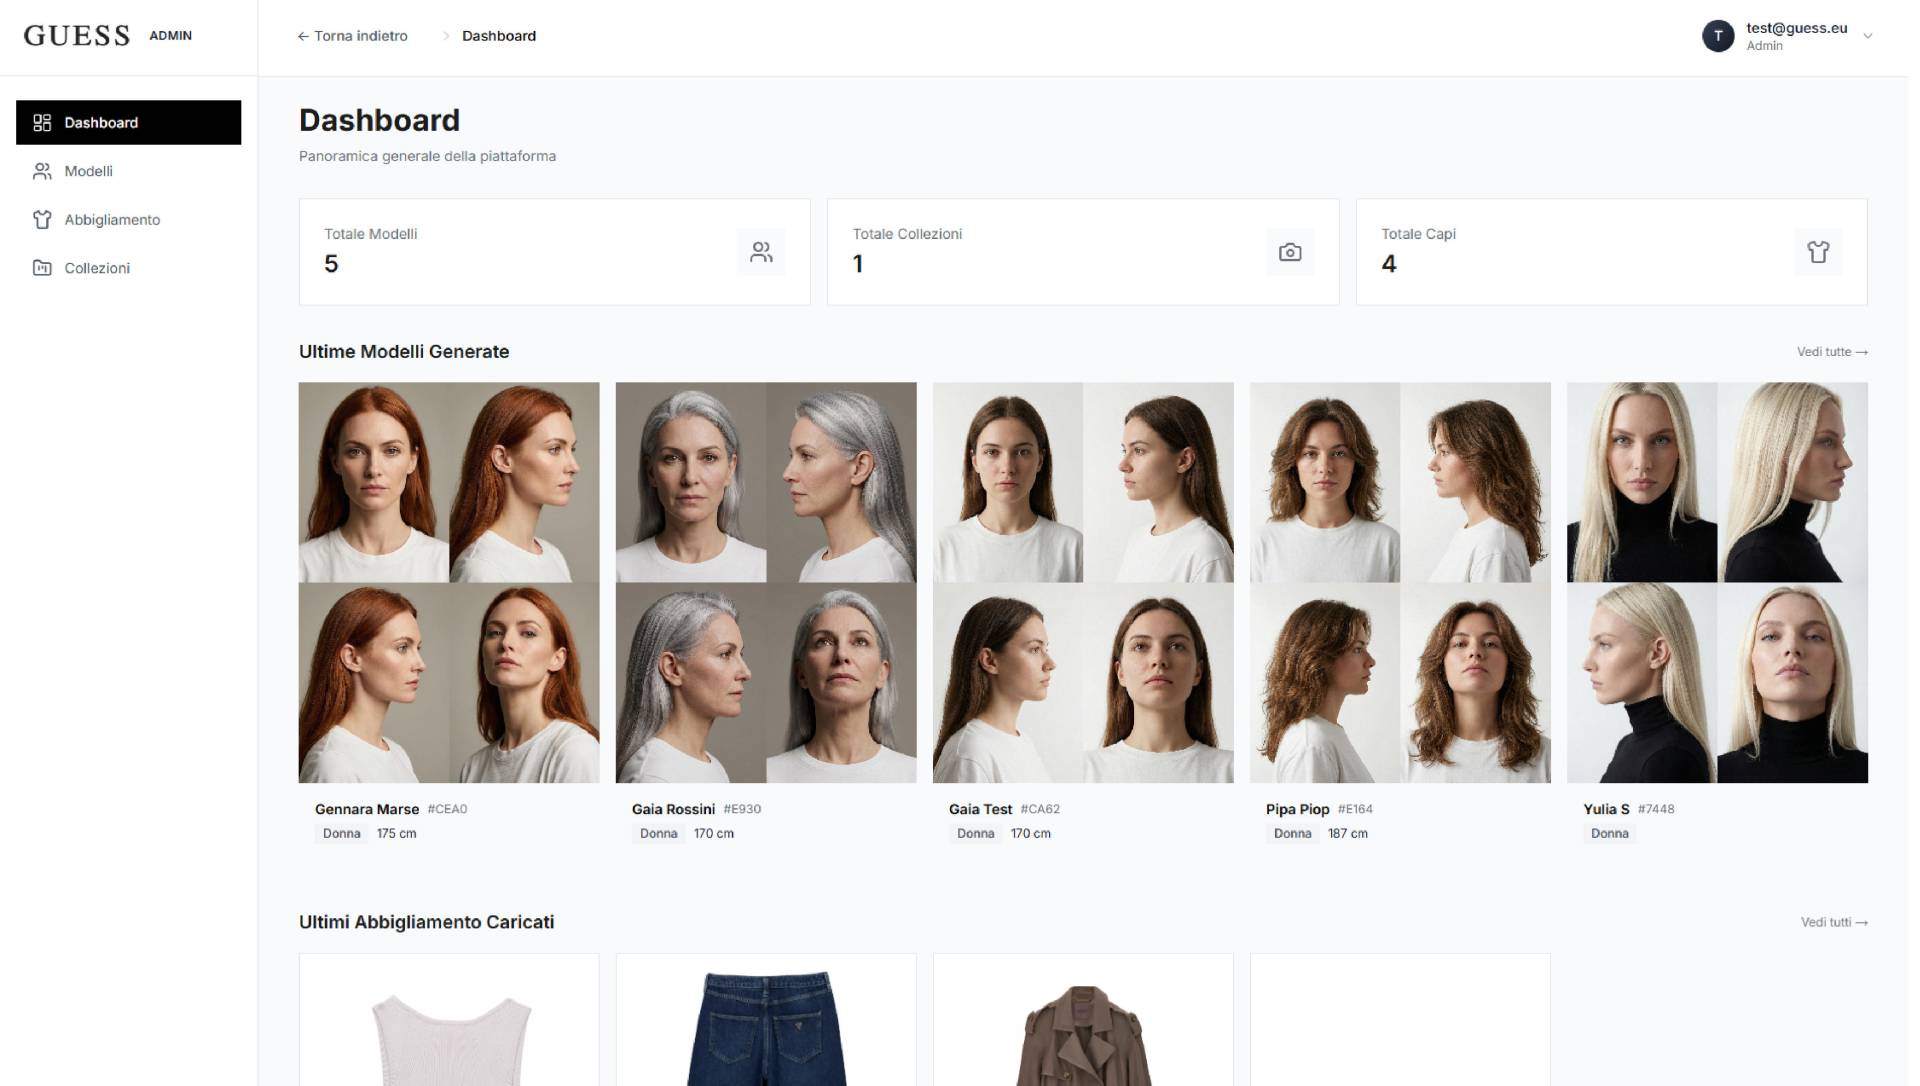
Task: Open the blue denim jeans clothing item
Action: pos(766,1025)
